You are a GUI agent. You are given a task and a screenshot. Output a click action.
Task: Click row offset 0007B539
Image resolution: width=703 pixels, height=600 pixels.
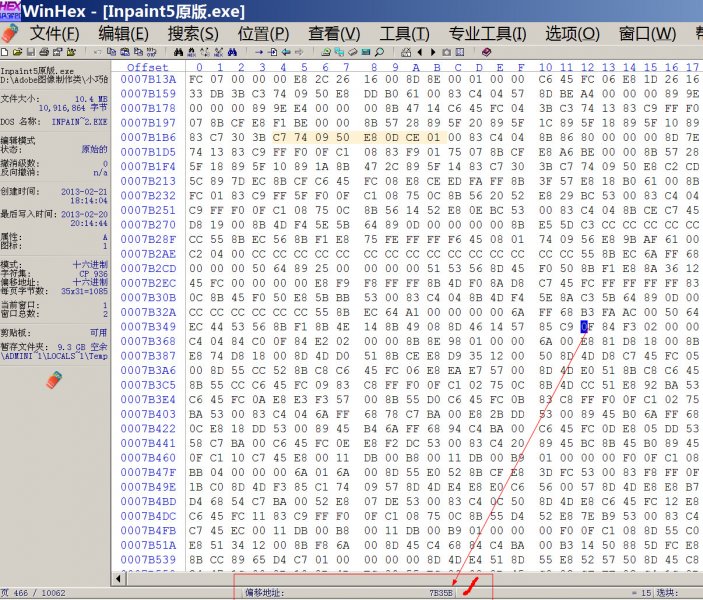tap(148, 560)
